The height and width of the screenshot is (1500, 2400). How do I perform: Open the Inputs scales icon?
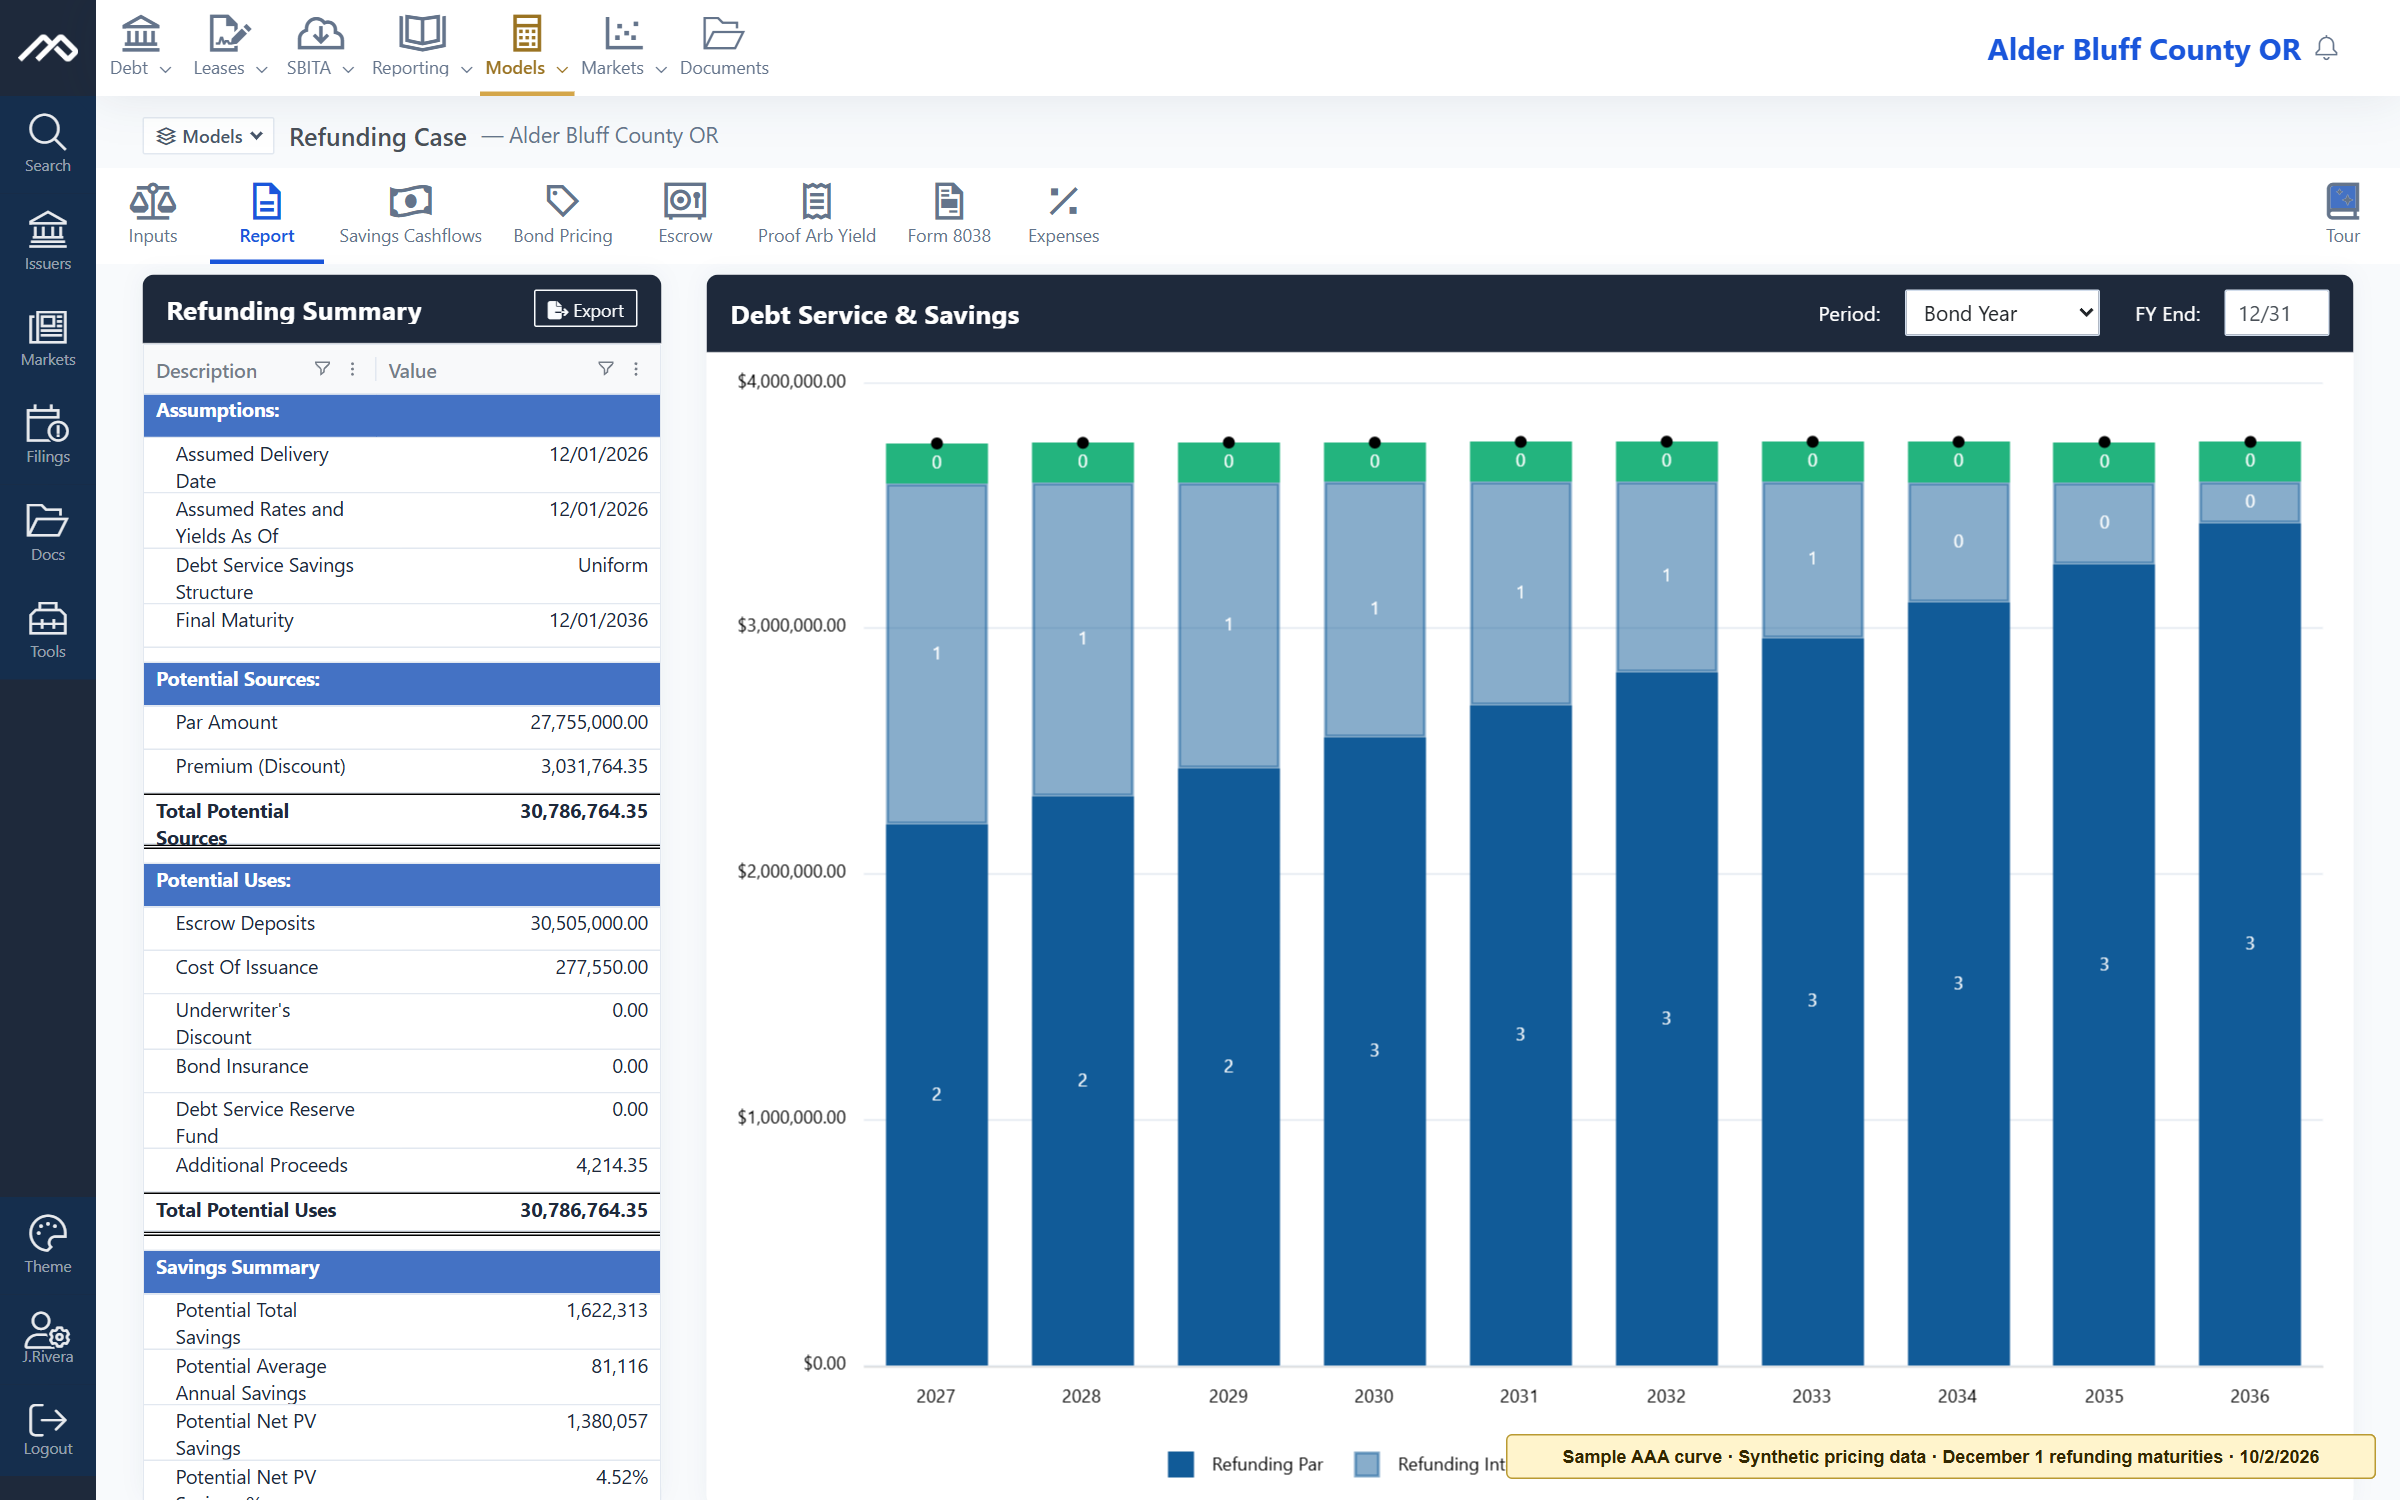152,213
